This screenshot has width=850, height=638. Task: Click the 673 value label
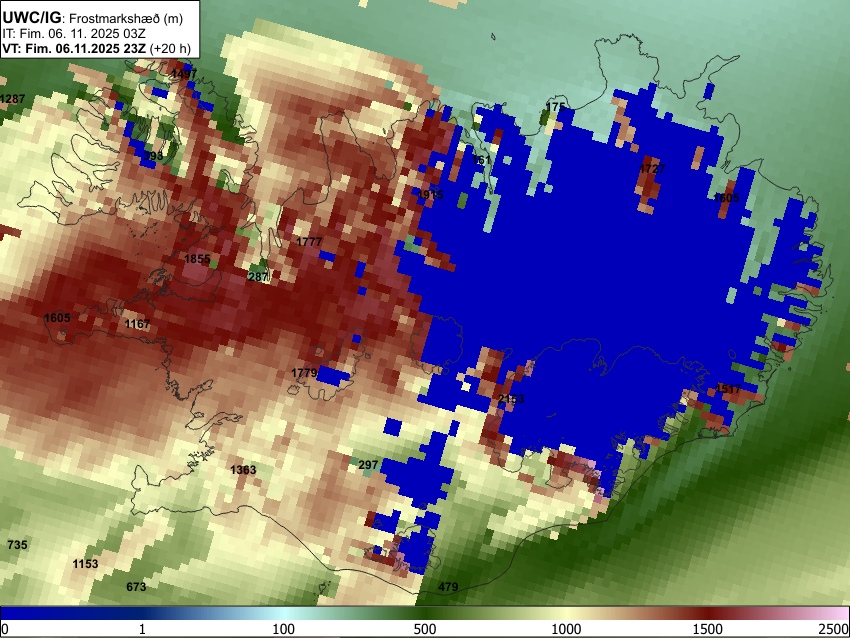[x=136, y=587]
